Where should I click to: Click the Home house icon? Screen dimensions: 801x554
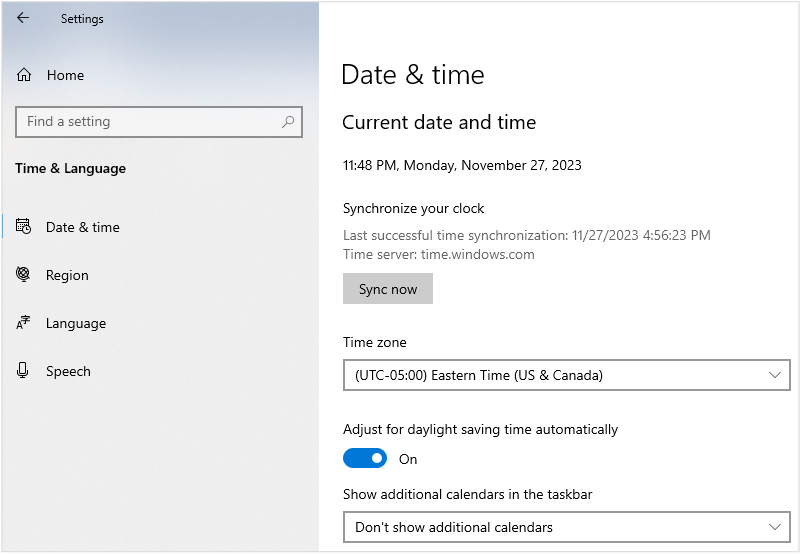point(24,75)
